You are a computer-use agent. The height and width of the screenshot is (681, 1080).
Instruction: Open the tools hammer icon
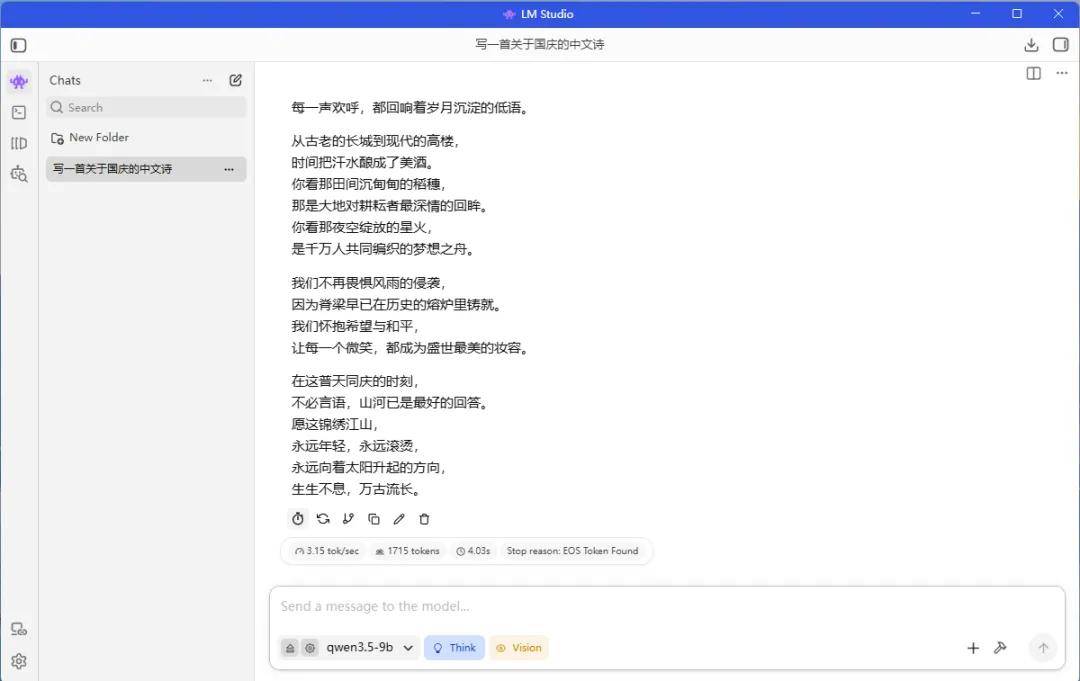pyautogui.click(x=1000, y=648)
